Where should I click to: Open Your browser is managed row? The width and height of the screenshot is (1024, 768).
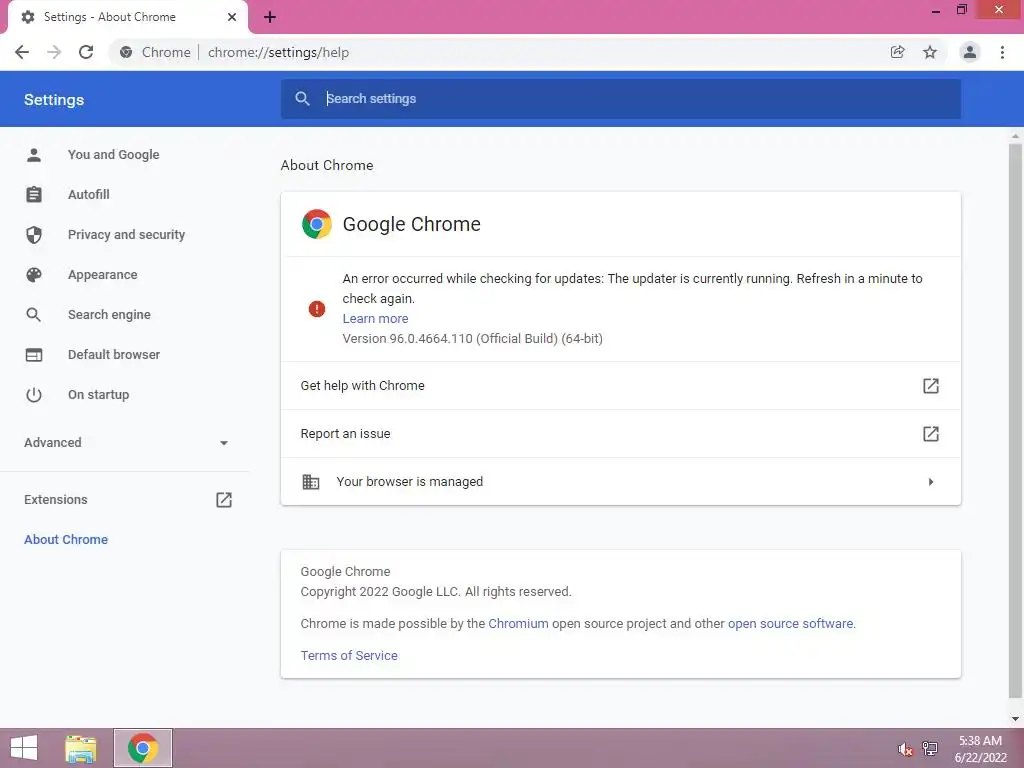[x=620, y=482]
